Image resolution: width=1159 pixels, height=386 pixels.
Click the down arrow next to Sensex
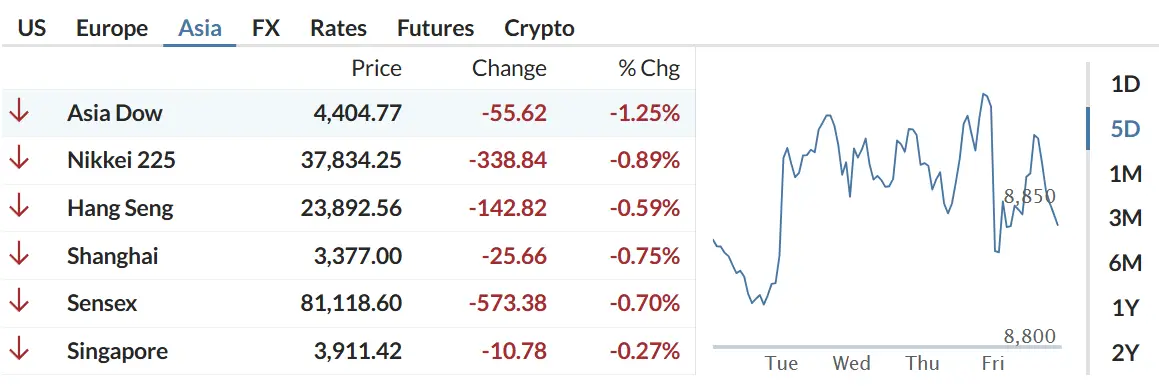(18, 303)
